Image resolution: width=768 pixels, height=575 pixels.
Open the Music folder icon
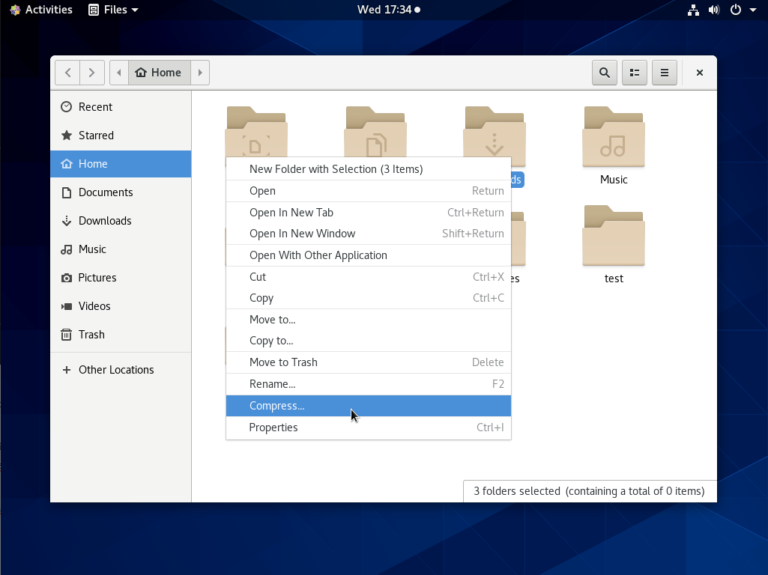[x=613, y=136]
